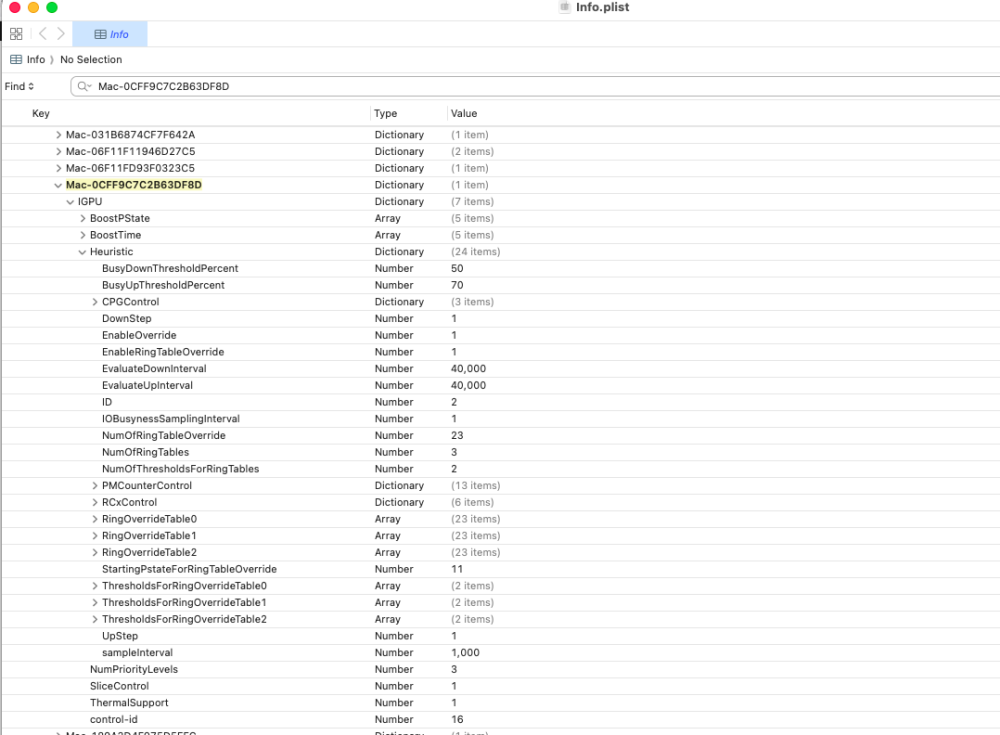1000x735 pixels.
Task: Expand ThresholdsForRingOverrideTable2 array
Action: click(94, 620)
